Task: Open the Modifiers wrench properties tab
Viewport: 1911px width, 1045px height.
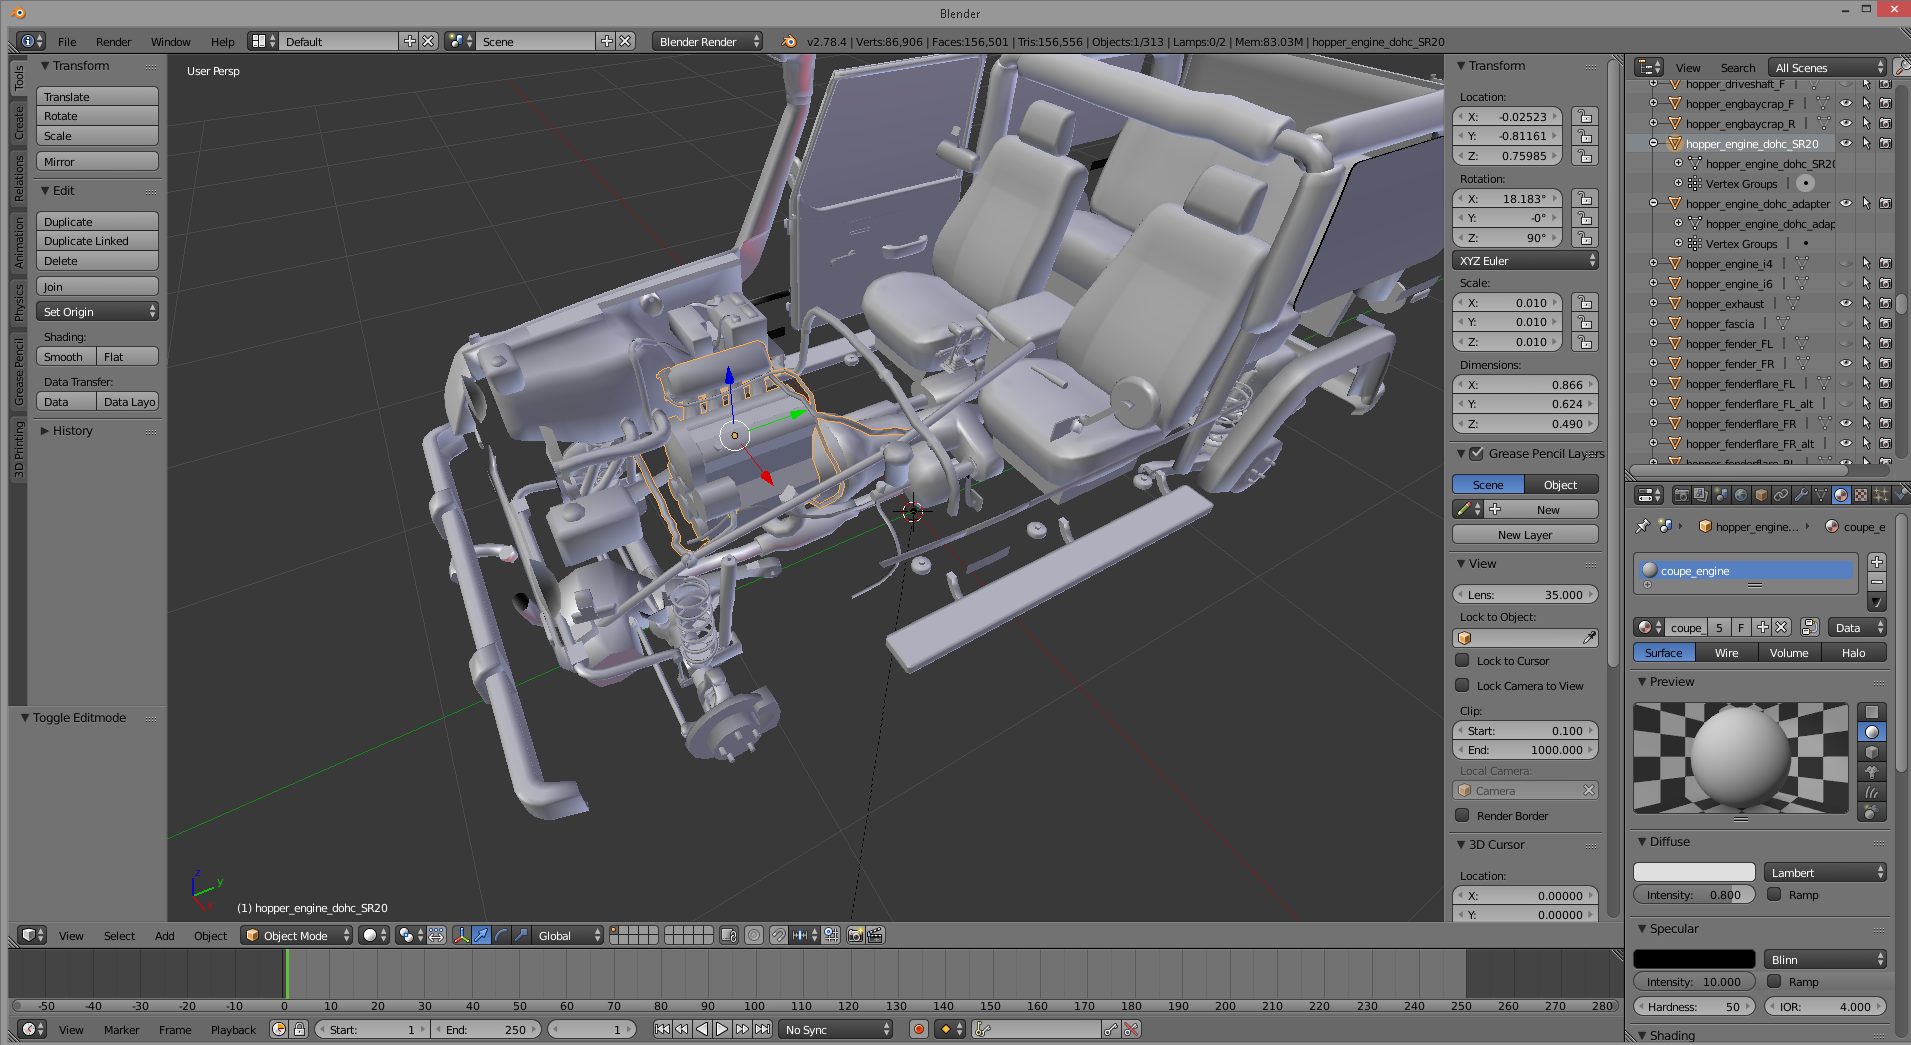Action: point(1801,496)
